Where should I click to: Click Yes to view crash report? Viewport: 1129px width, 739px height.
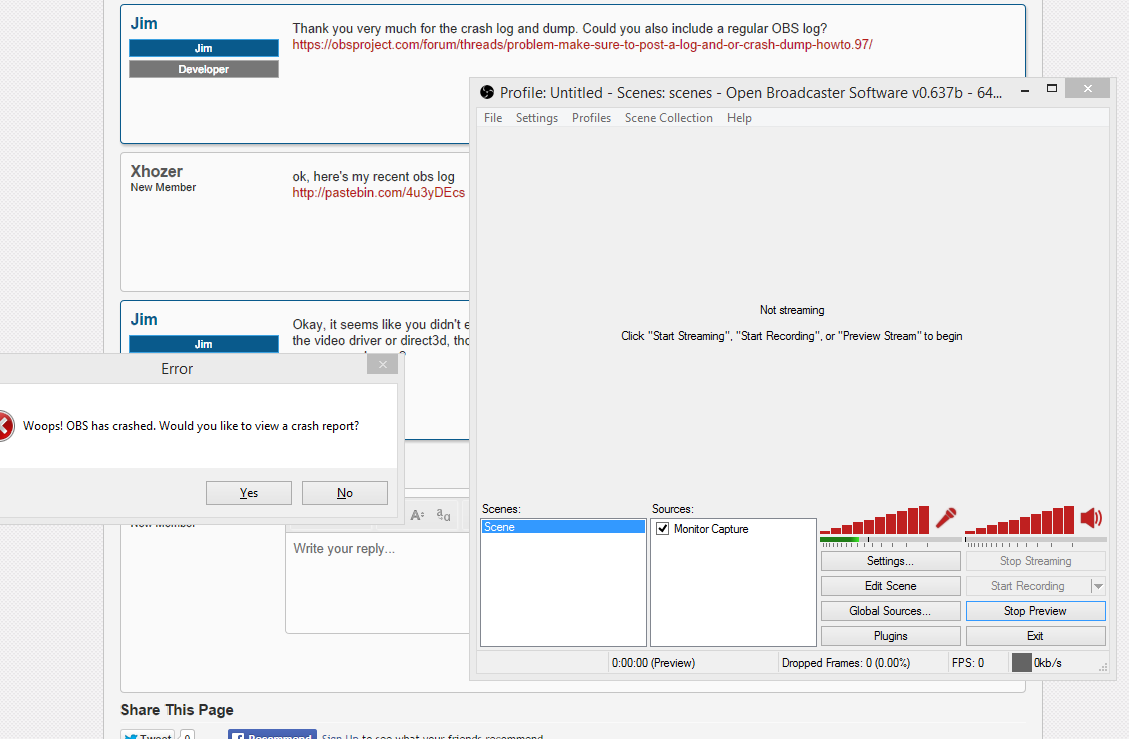[248, 493]
